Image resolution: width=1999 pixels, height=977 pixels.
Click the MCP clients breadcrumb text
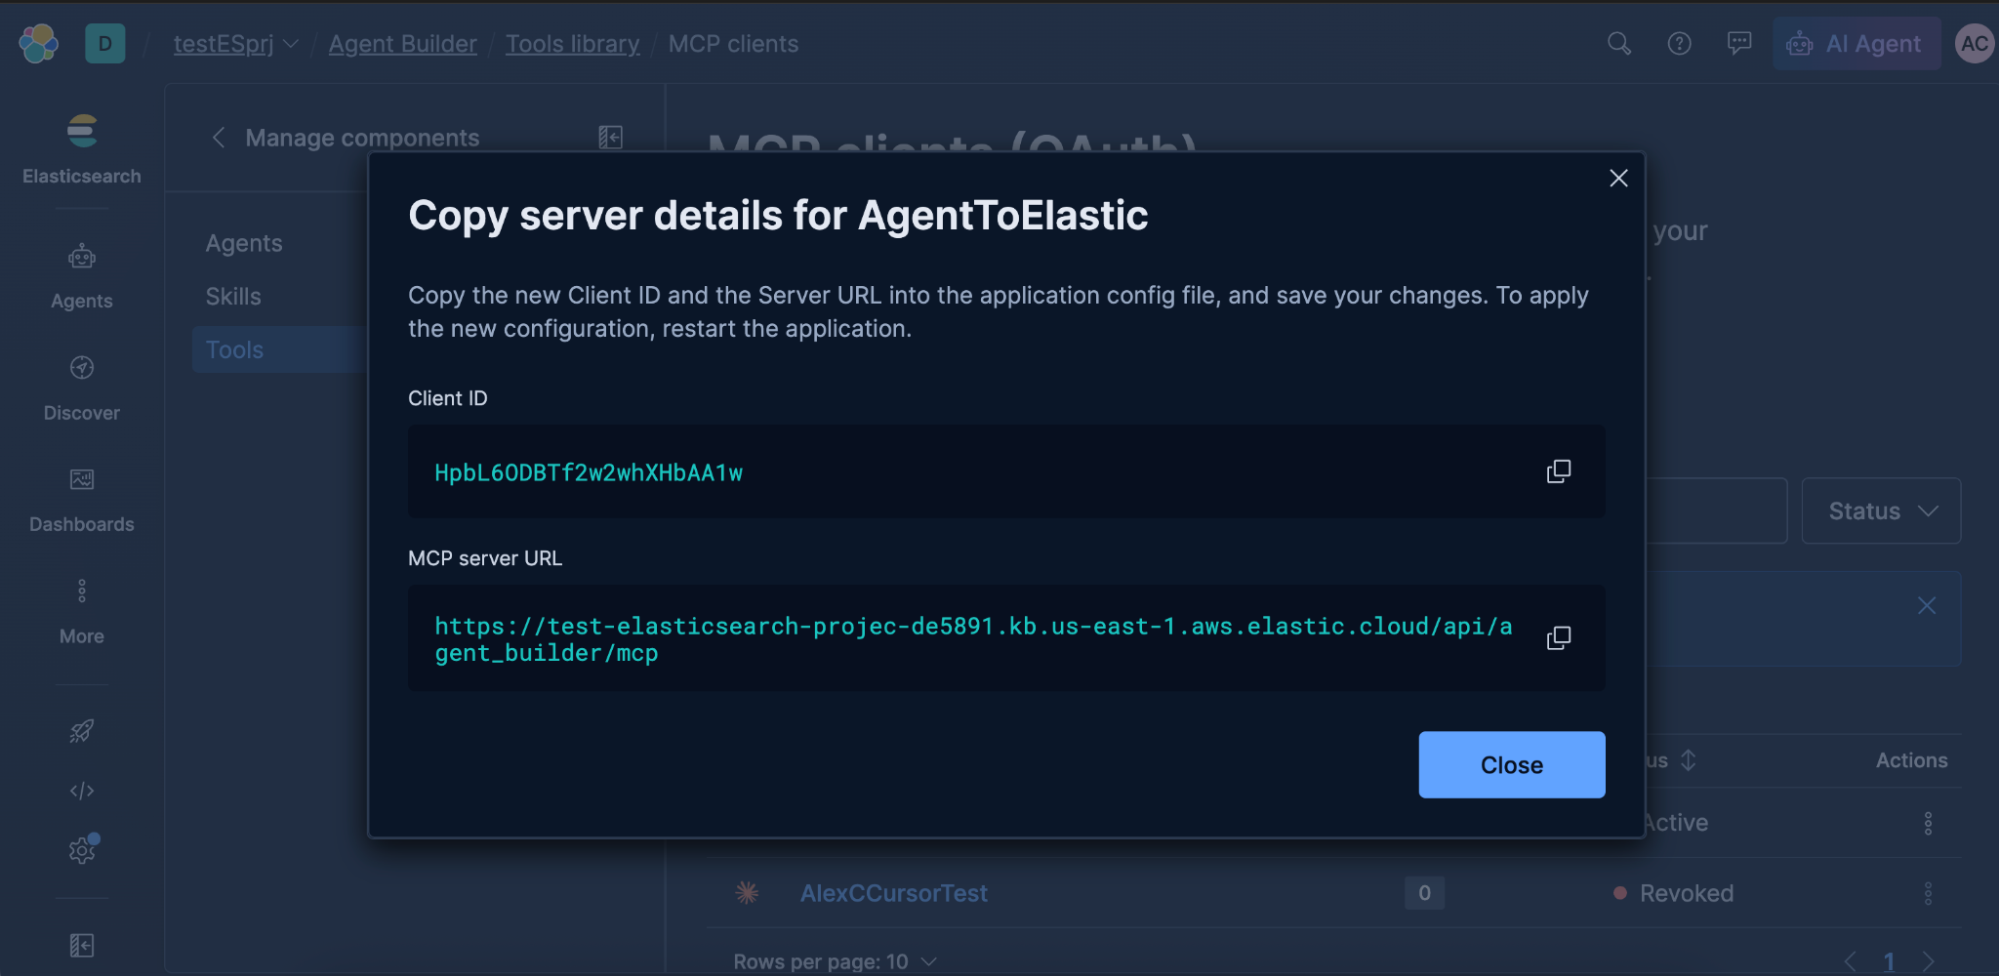[733, 44]
